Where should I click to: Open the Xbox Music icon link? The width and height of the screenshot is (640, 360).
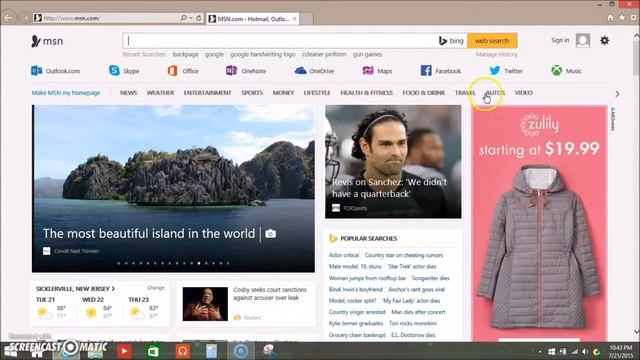click(x=556, y=71)
